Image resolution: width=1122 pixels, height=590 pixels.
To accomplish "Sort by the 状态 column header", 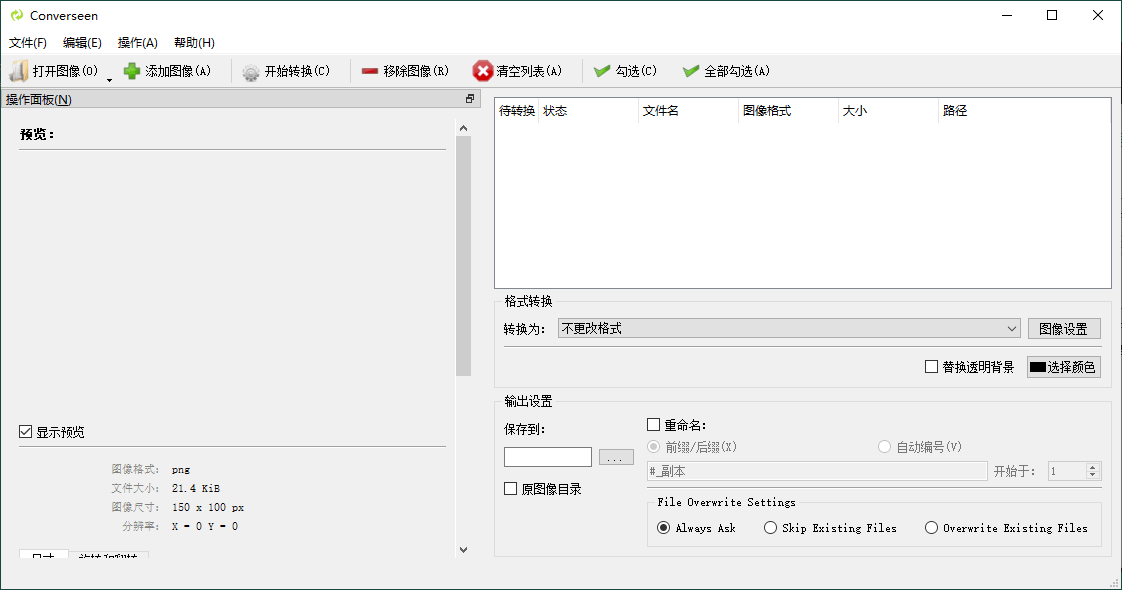I will (x=587, y=111).
